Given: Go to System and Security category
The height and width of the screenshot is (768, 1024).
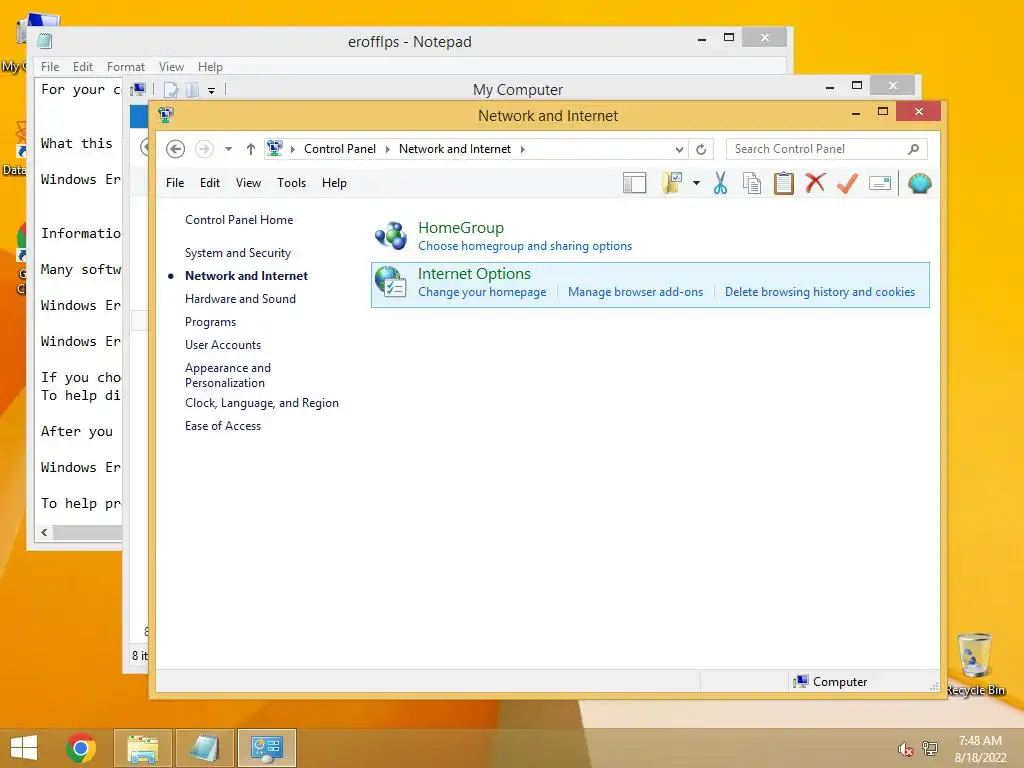Looking at the screenshot, I should (x=238, y=253).
